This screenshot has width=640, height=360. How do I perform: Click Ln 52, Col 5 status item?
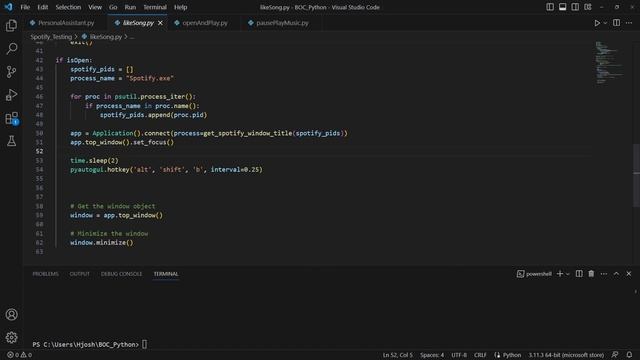tap(398, 355)
